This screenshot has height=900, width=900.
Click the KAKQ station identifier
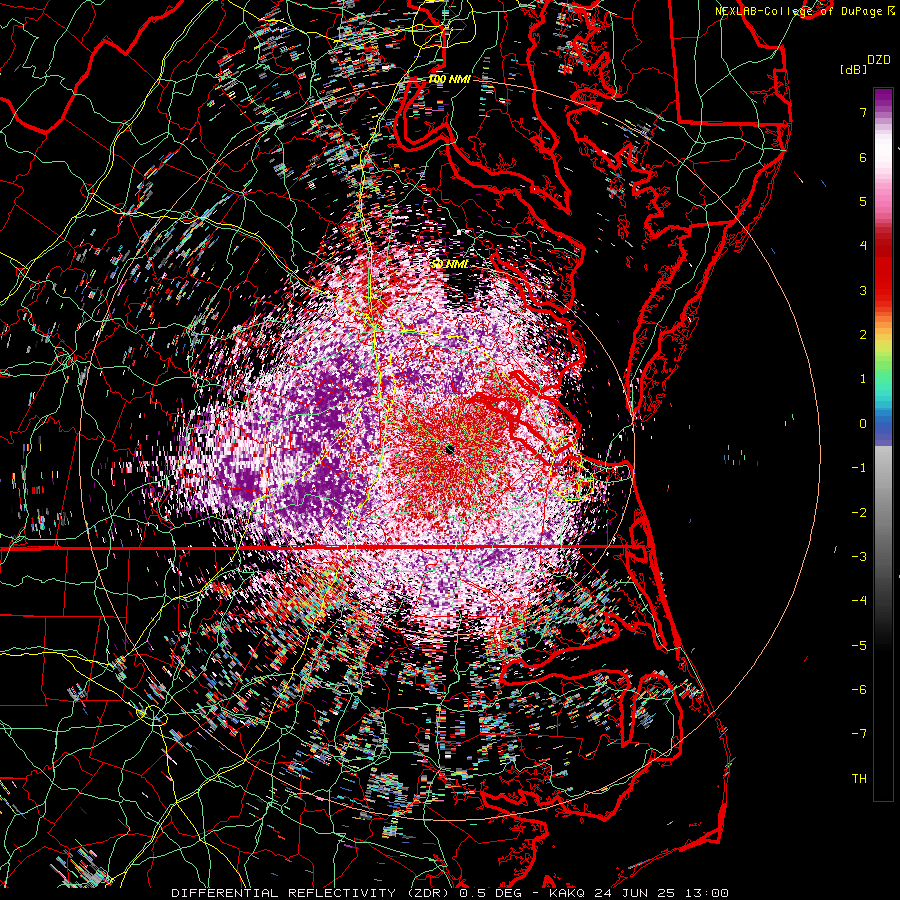(567, 893)
